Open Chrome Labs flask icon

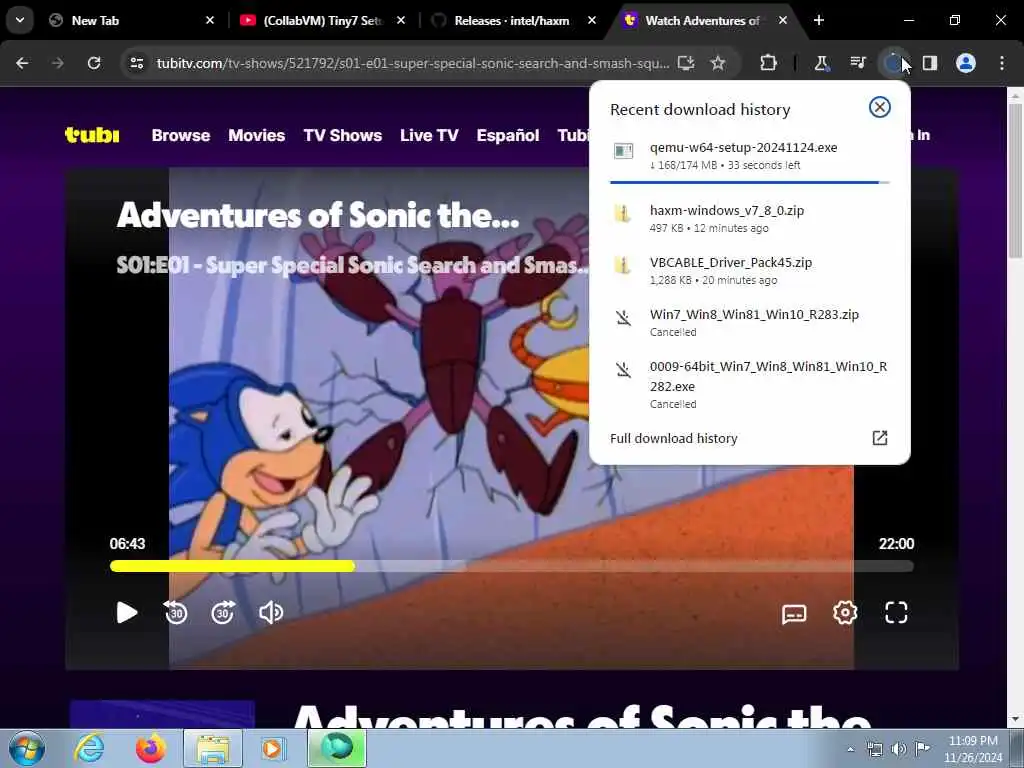pos(821,63)
